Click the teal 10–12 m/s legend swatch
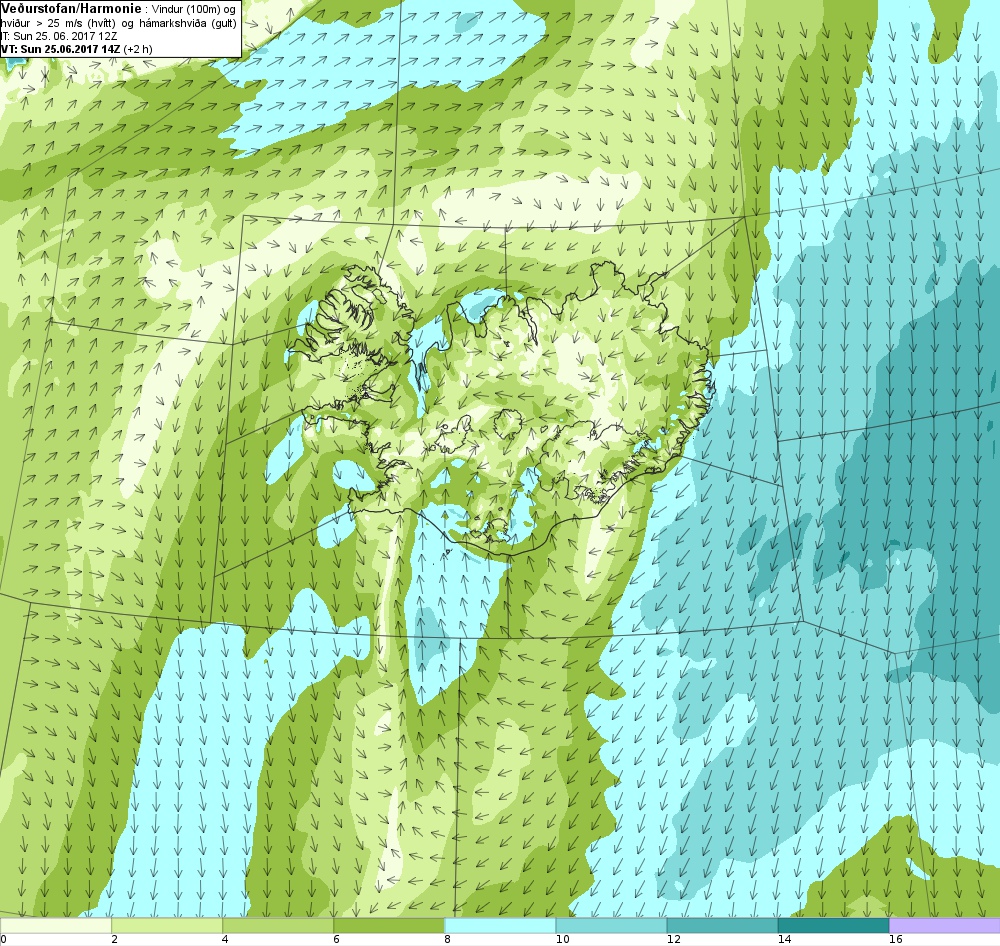Image resolution: width=1000 pixels, height=946 pixels. coord(611,925)
